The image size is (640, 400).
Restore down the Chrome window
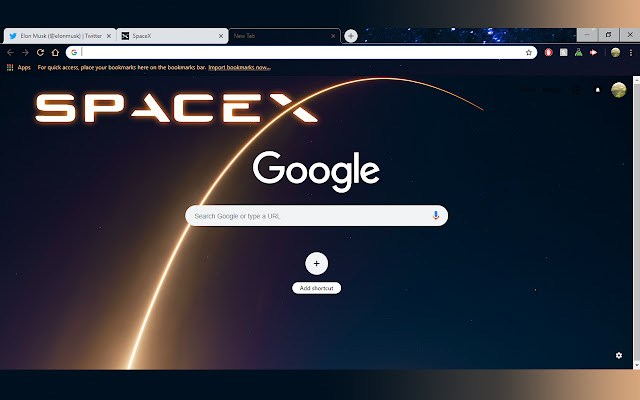609,35
